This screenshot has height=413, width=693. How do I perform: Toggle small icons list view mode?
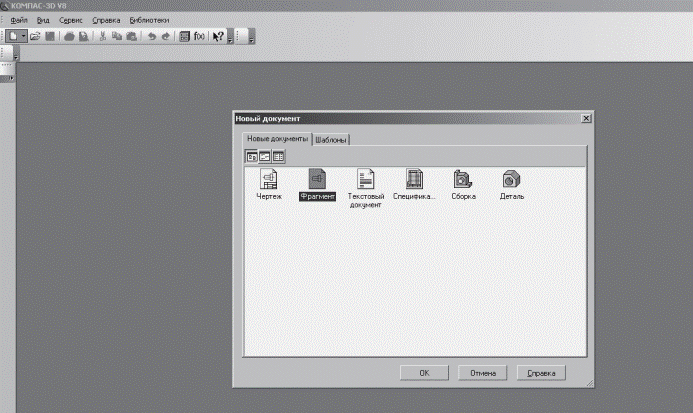coord(265,157)
